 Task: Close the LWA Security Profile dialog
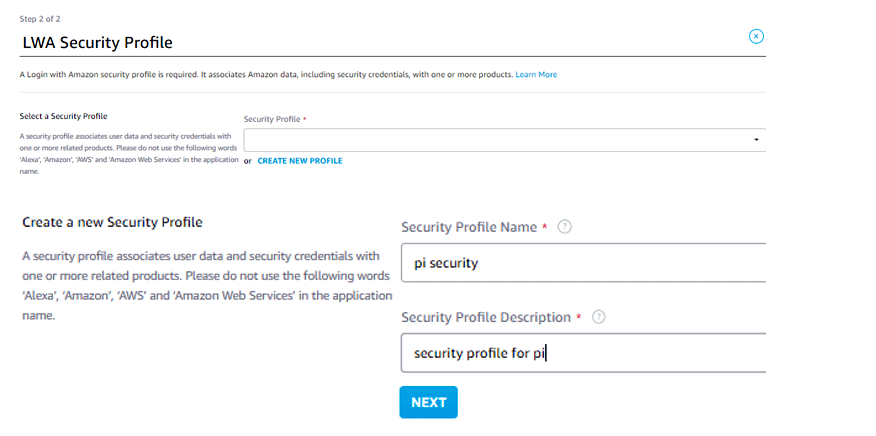[x=756, y=36]
